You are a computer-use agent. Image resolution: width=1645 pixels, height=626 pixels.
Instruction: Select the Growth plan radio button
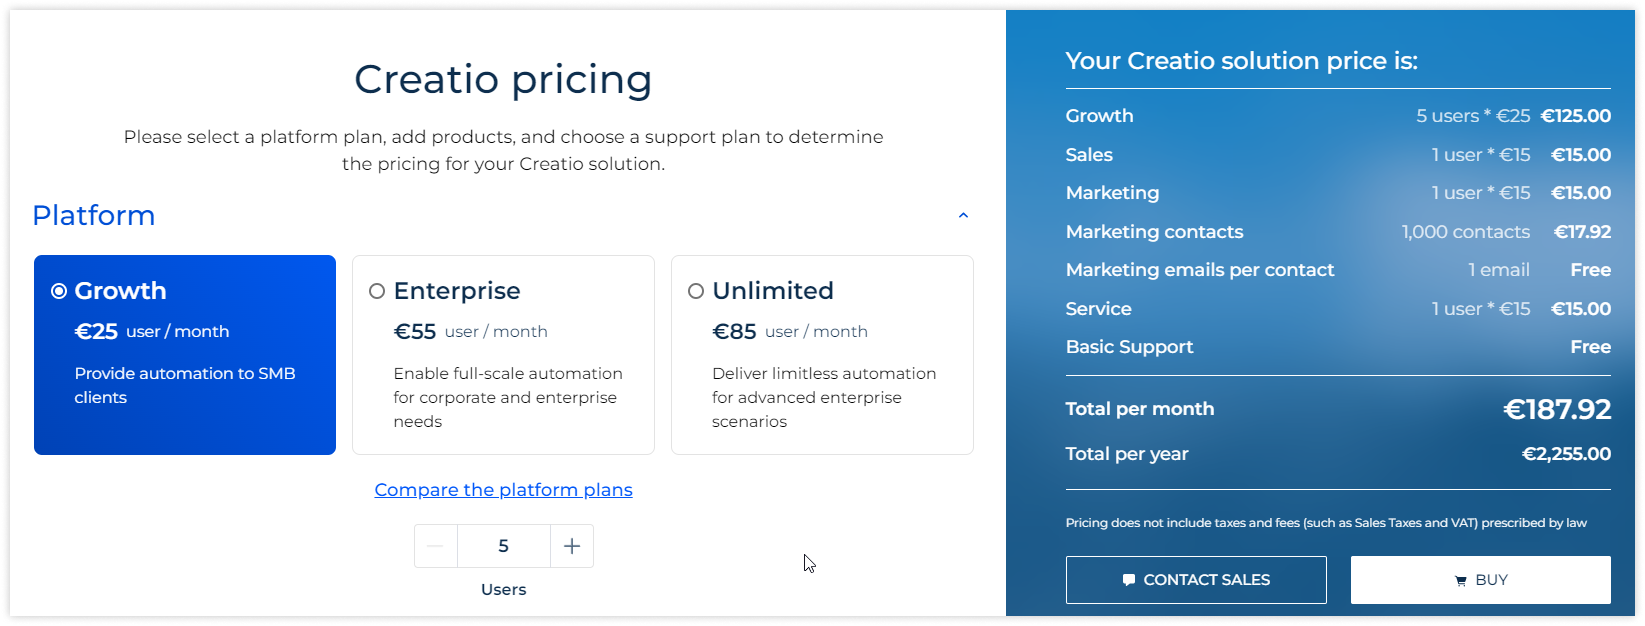point(59,291)
